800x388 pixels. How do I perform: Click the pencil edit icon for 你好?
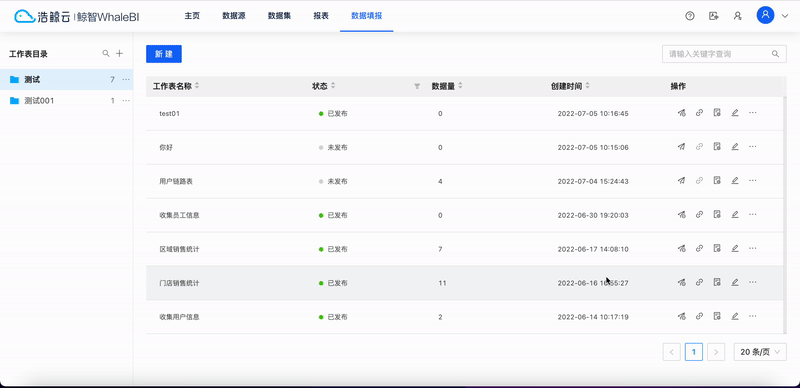[x=735, y=147]
